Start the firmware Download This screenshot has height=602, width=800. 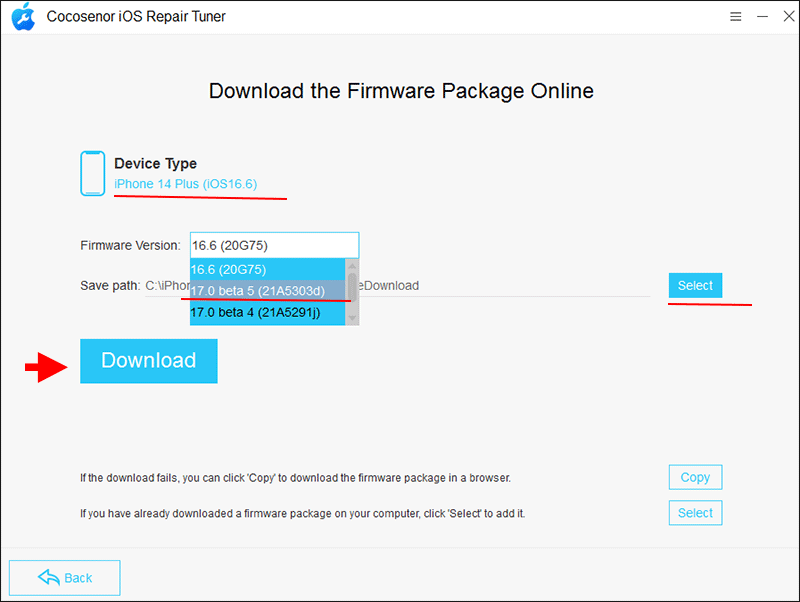pos(148,361)
